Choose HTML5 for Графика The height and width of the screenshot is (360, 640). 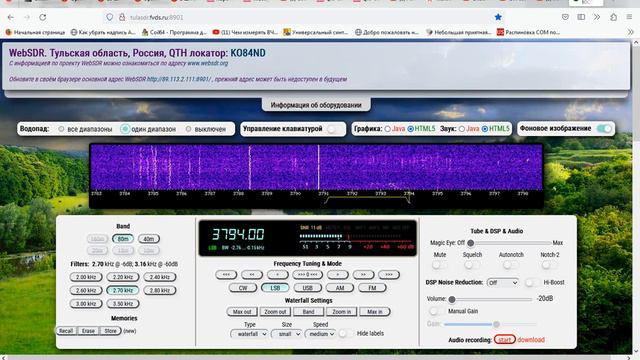[x=411, y=129]
